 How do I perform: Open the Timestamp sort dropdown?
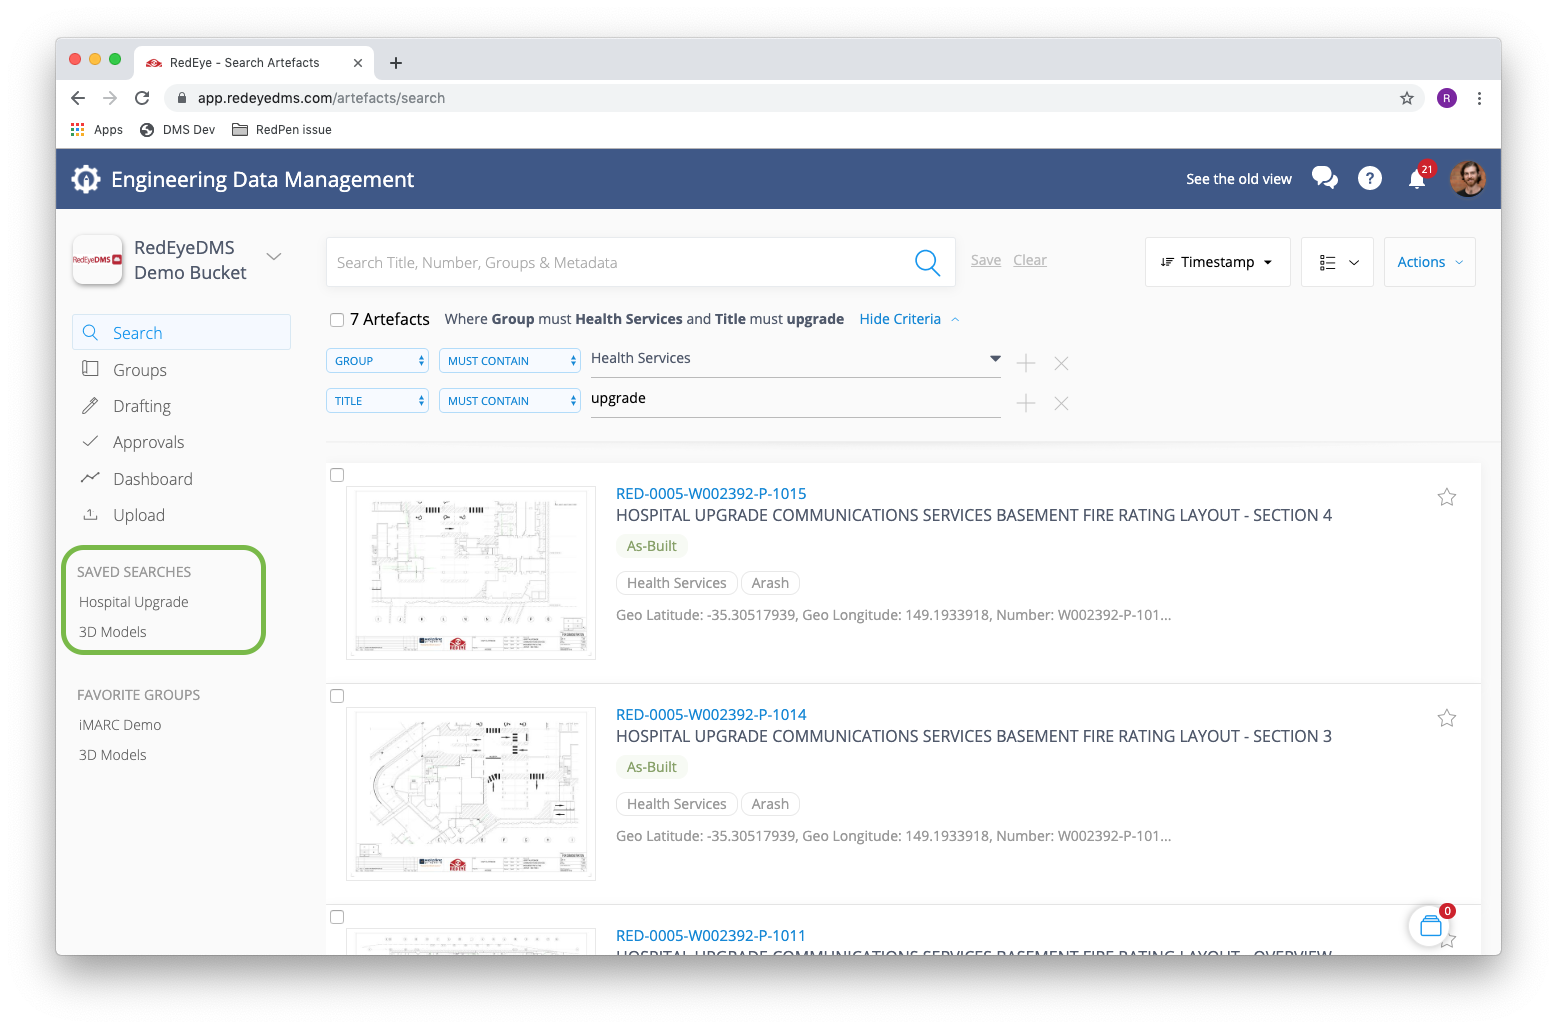click(1217, 262)
